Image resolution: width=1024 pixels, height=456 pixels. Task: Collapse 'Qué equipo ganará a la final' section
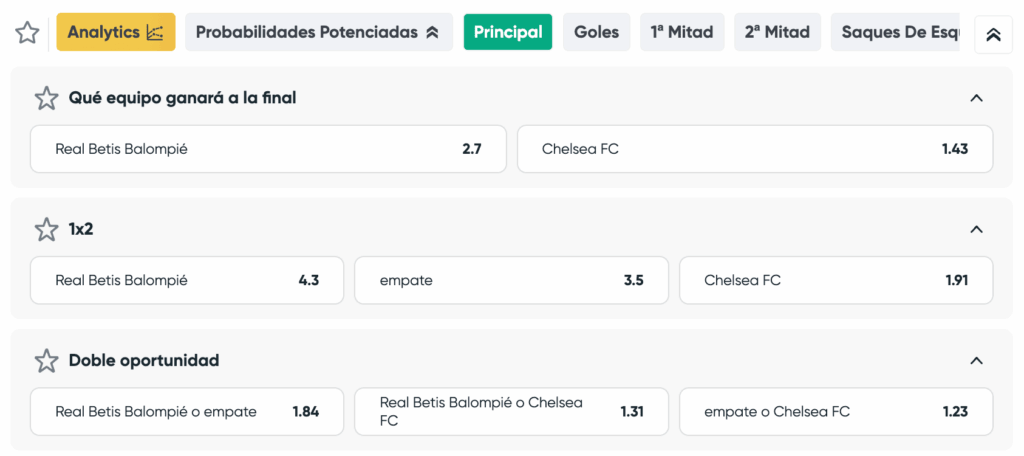point(976,99)
